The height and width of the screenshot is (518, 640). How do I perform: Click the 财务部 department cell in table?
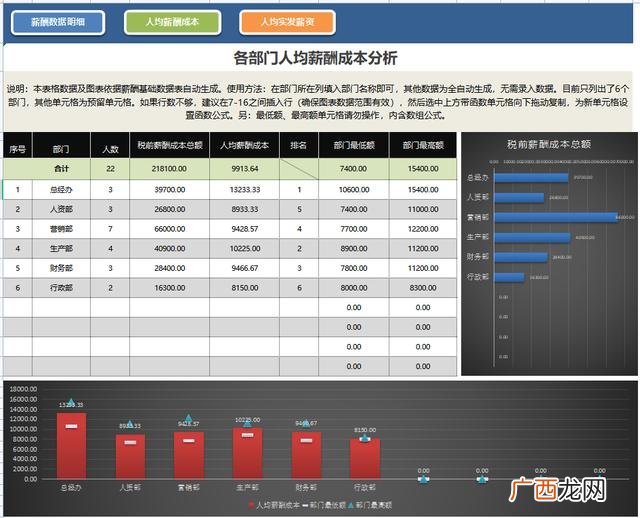pos(61,268)
